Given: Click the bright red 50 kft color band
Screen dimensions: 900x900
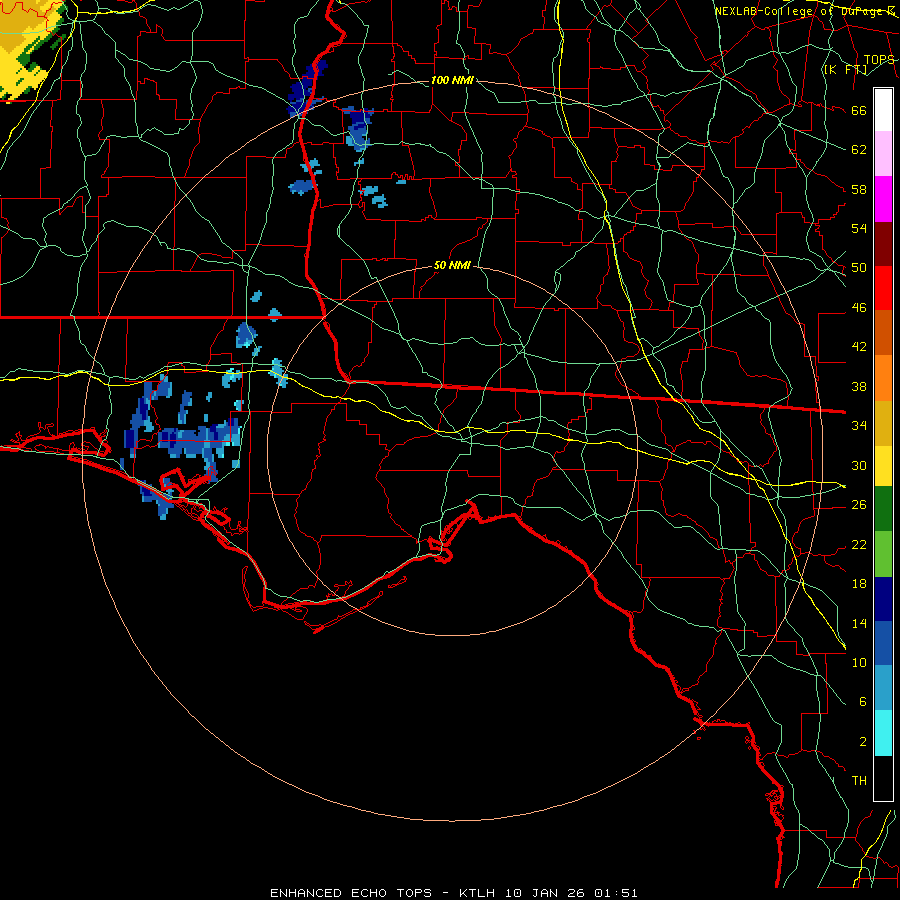Looking at the screenshot, I should [883, 288].
